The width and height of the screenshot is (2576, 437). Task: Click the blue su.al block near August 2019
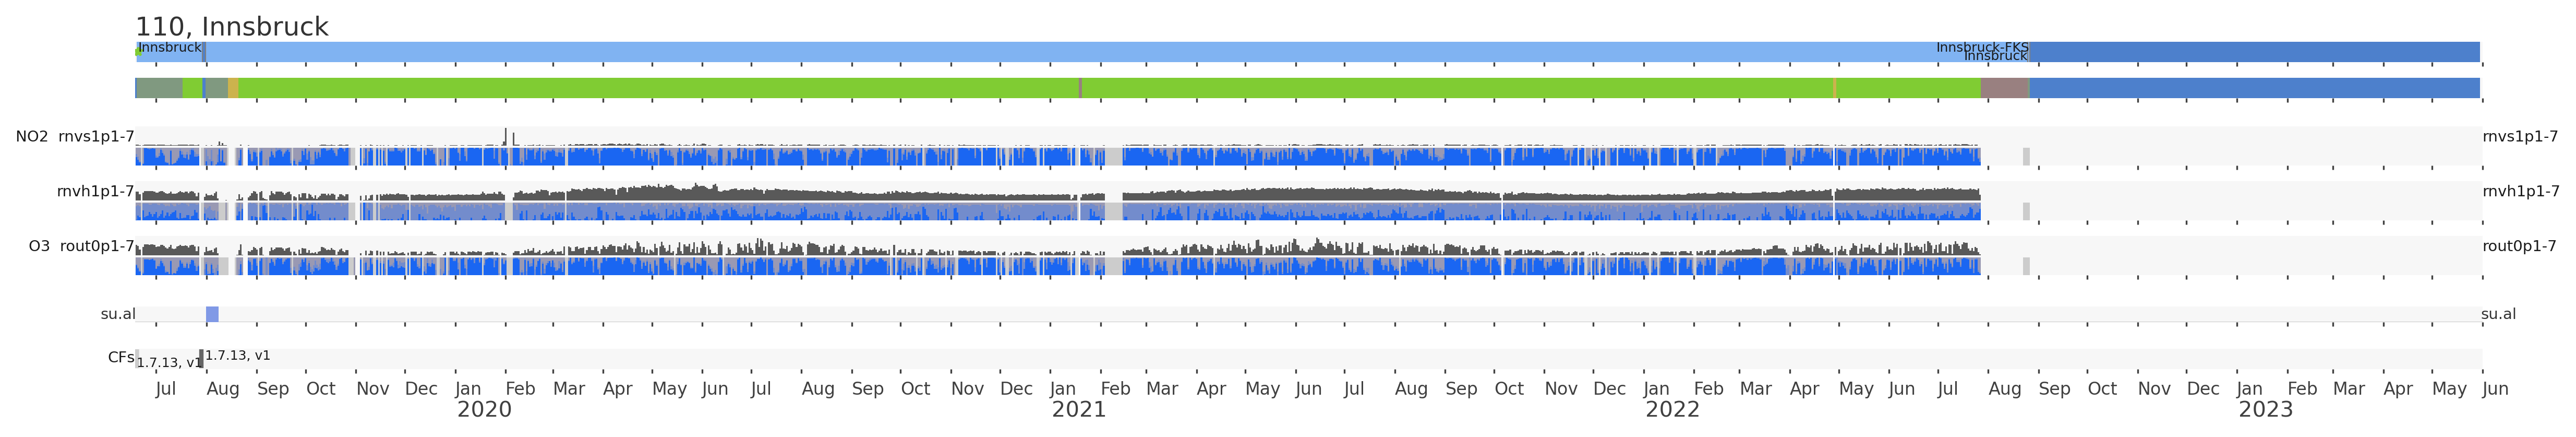[x=212, y=315]
